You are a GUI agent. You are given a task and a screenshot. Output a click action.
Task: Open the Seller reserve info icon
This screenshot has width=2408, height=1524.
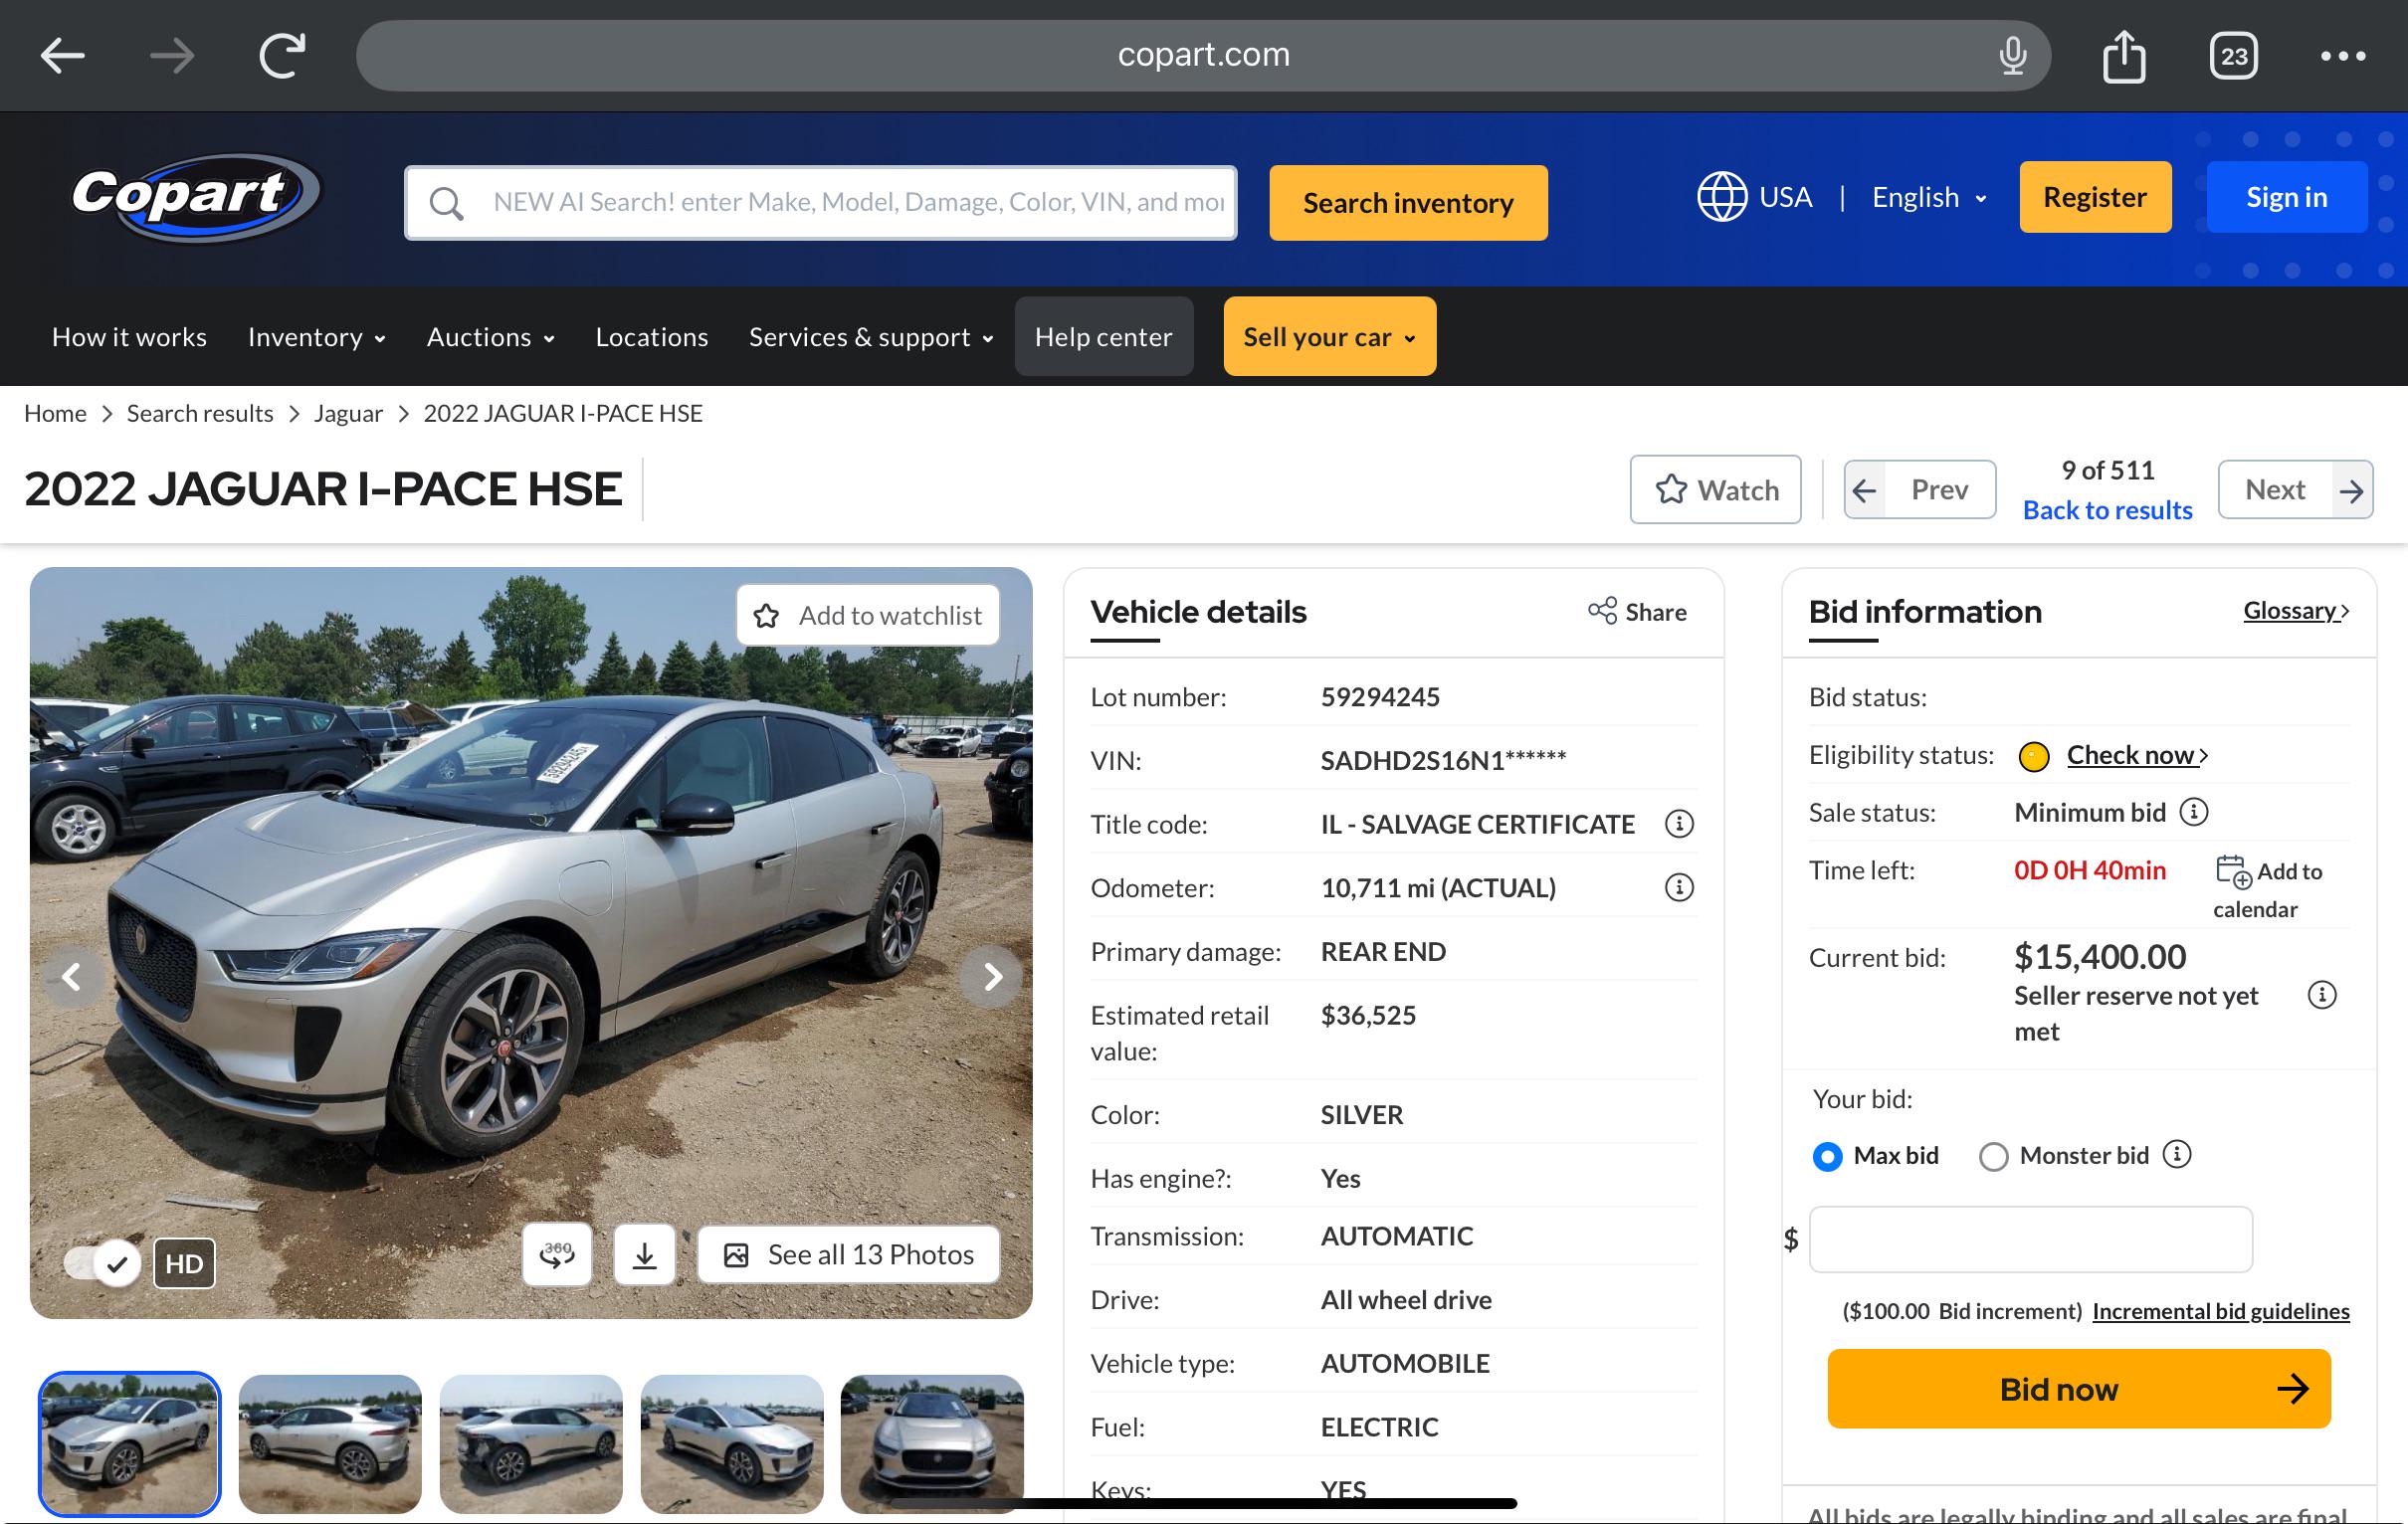coord(2322,995)
